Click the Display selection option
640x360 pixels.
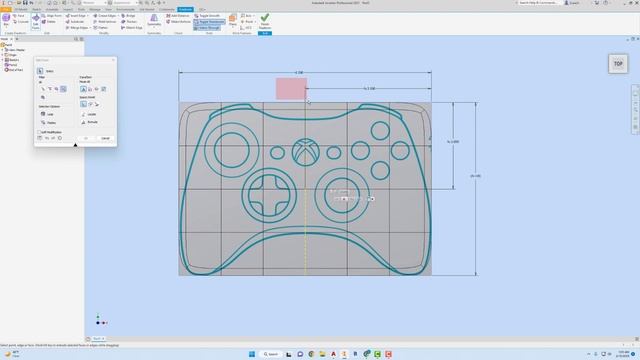coord(49,122)
